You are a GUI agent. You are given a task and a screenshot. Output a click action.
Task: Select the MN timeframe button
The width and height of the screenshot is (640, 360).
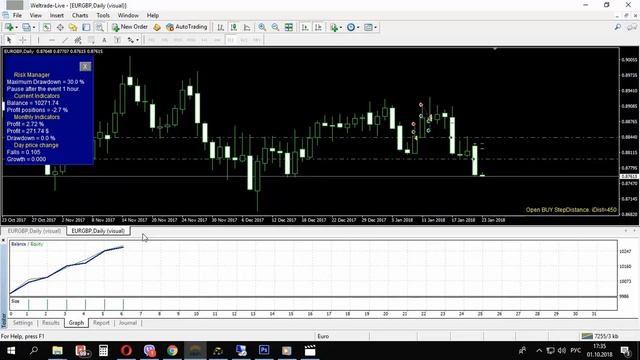pos(257,40)
